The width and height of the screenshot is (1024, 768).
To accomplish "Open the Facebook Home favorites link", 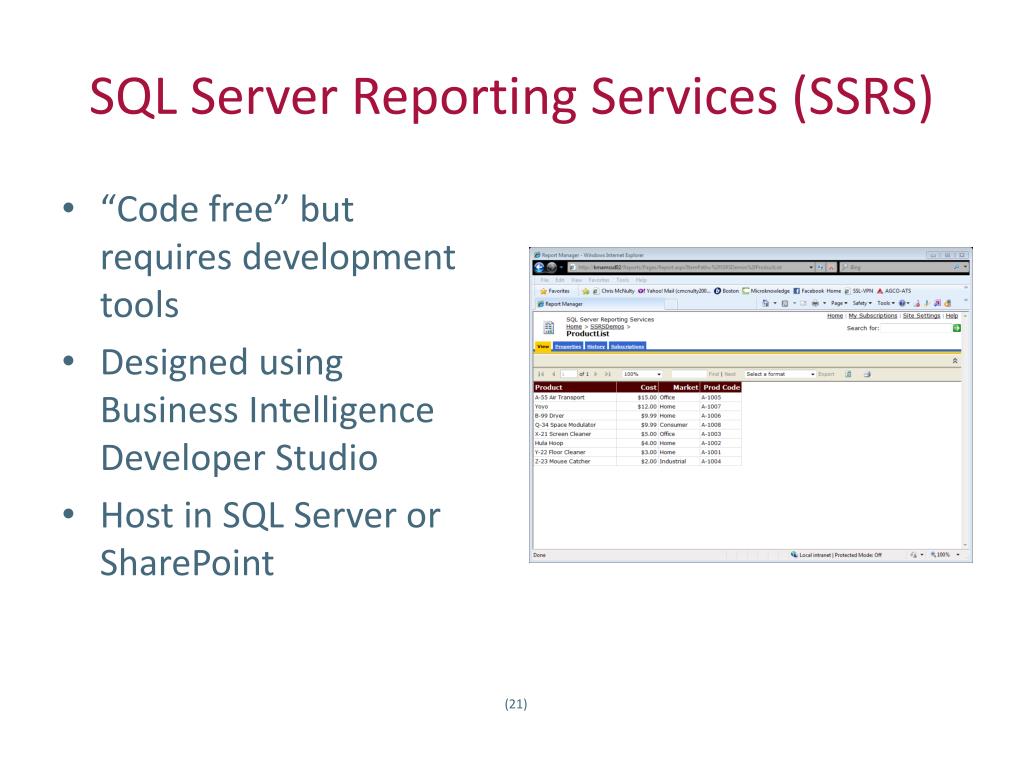I will [817, 291].
